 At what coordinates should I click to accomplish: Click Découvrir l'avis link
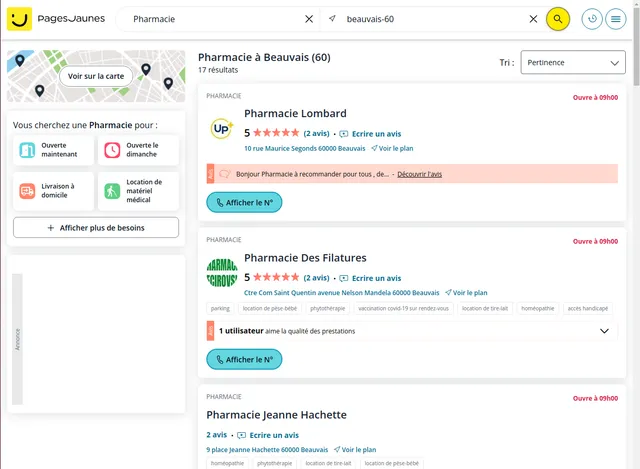click(419, 174)
